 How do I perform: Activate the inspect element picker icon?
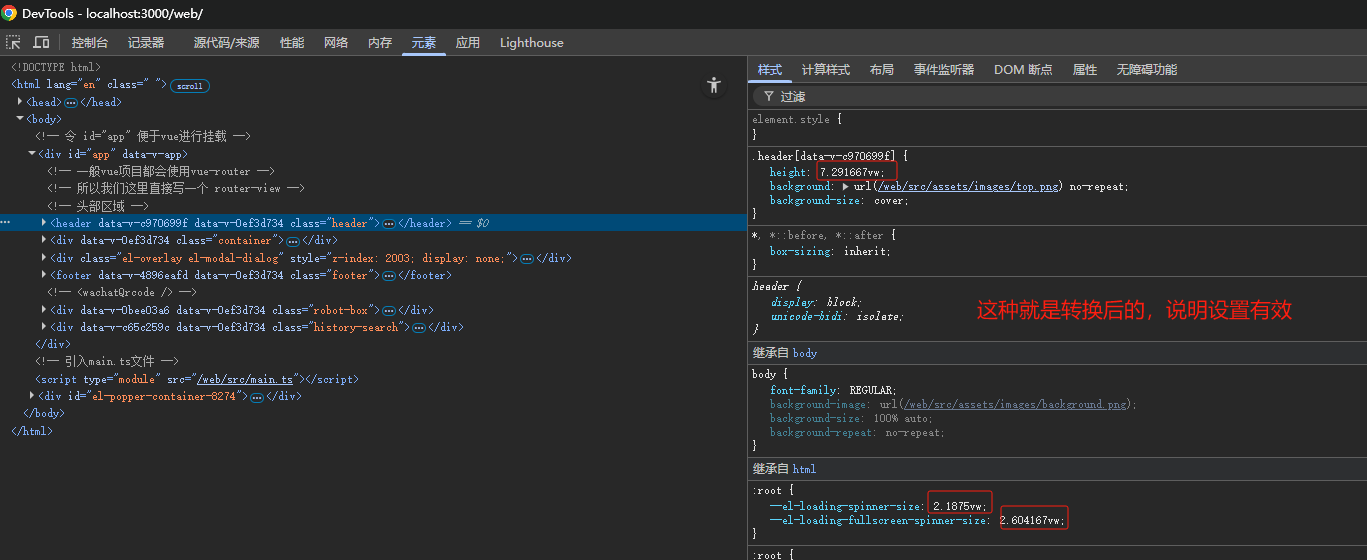[14, 42]
